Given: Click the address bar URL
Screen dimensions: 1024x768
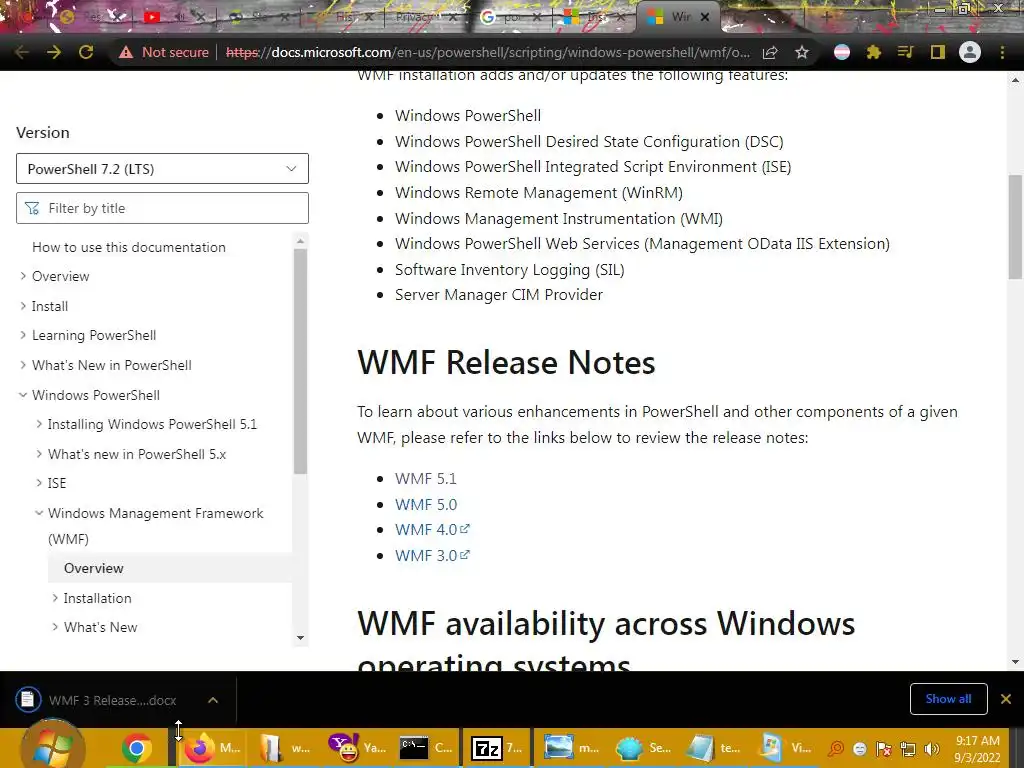Looking at the screenshot, I should click(488, 52).
